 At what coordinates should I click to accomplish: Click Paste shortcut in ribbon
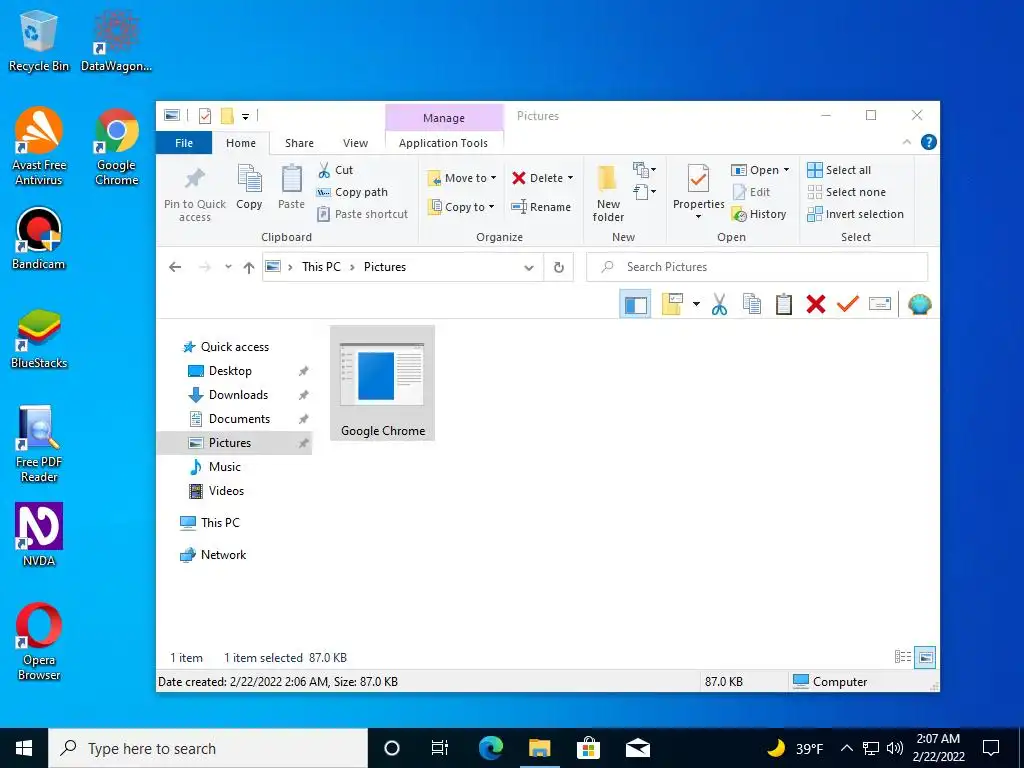(362, 214)
